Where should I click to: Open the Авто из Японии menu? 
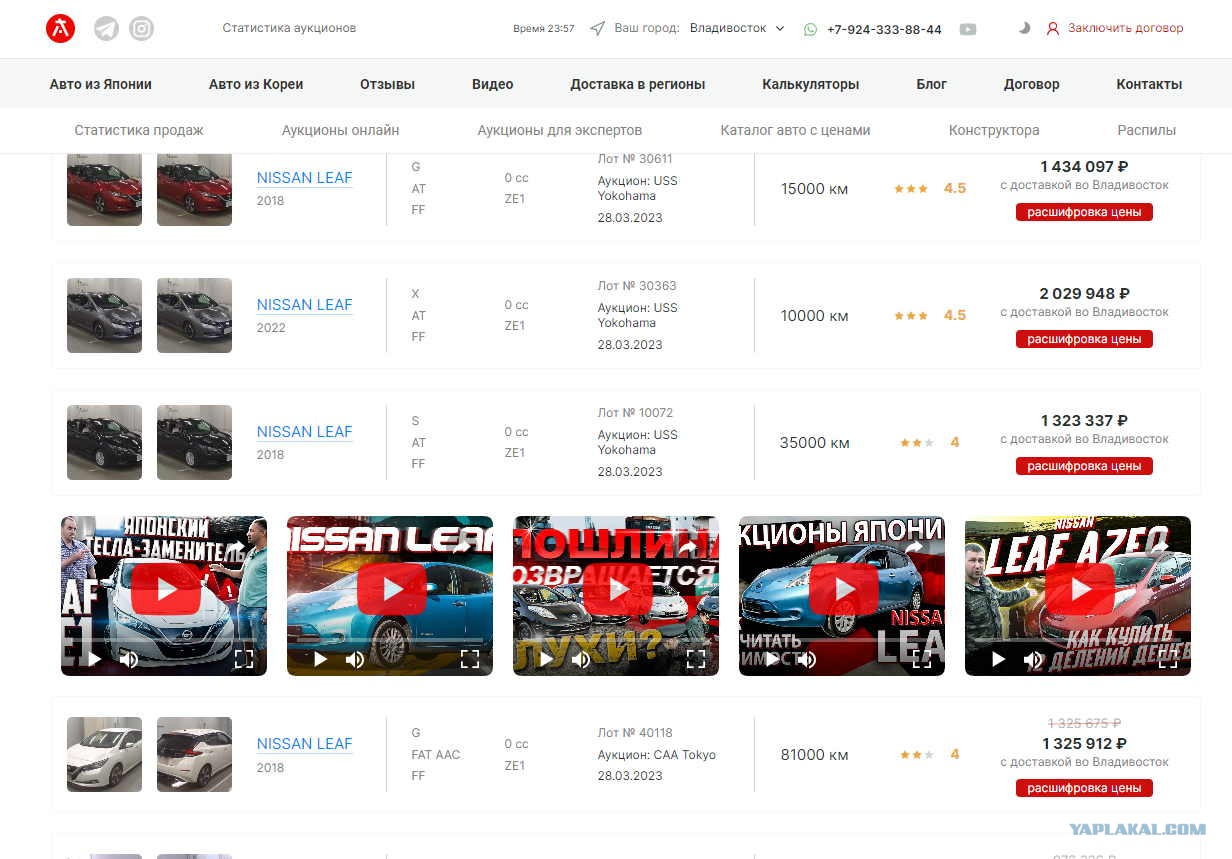tap(101, 84)
